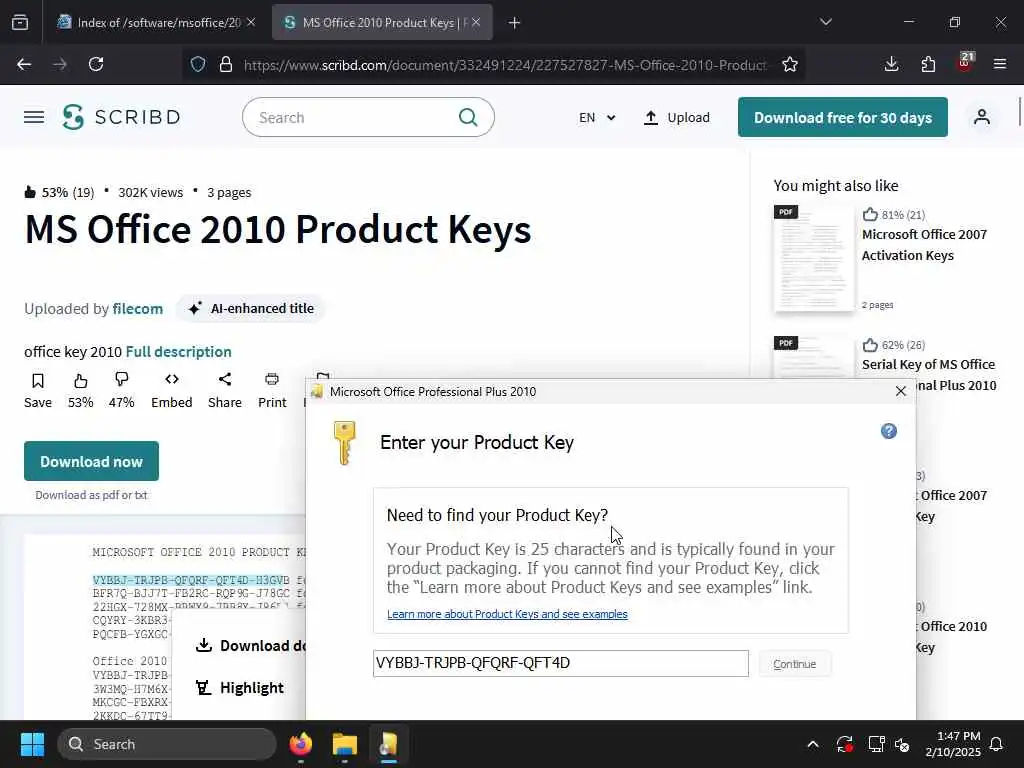
Task: Open Learn more about Product Keys link
Action: [x=507, y=614]
